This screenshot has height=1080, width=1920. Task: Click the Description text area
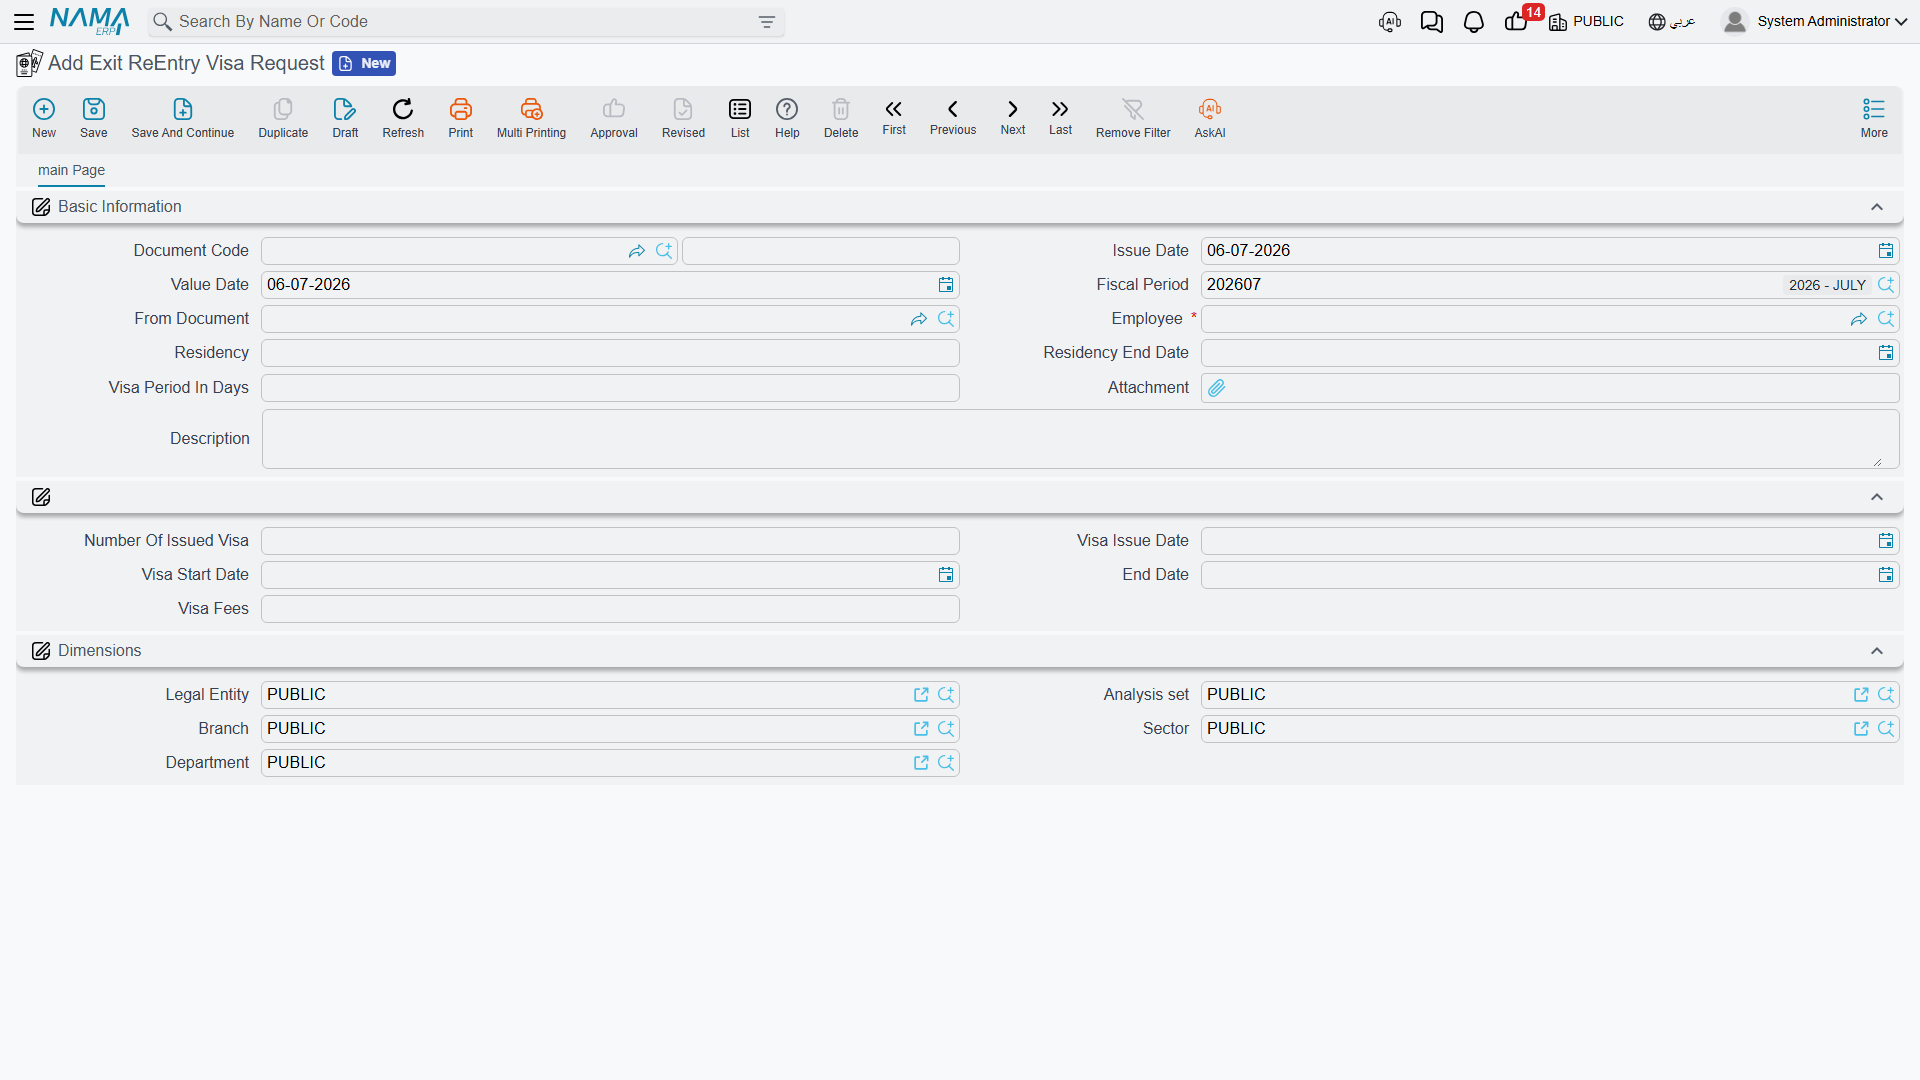coord(1080,439)
